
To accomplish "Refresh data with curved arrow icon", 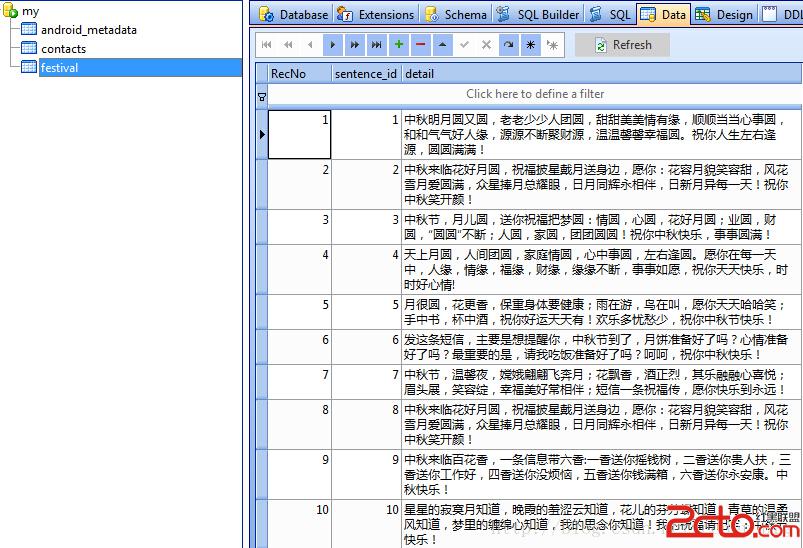I will coord(509,45).
